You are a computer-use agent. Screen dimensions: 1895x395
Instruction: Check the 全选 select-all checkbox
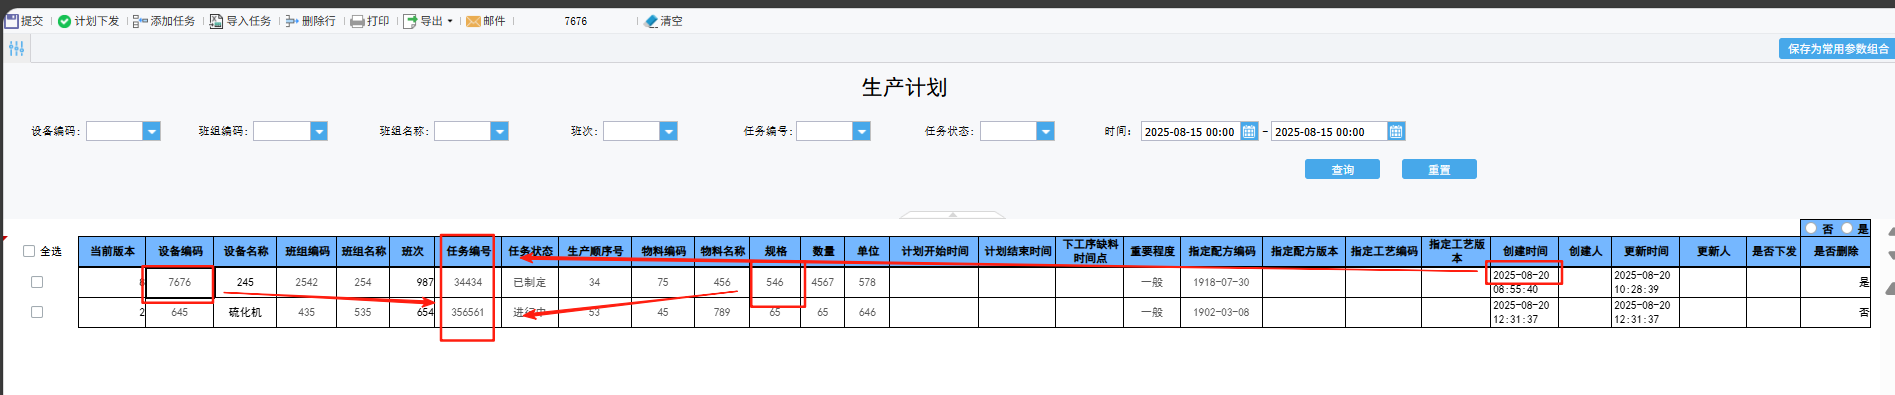29,251
